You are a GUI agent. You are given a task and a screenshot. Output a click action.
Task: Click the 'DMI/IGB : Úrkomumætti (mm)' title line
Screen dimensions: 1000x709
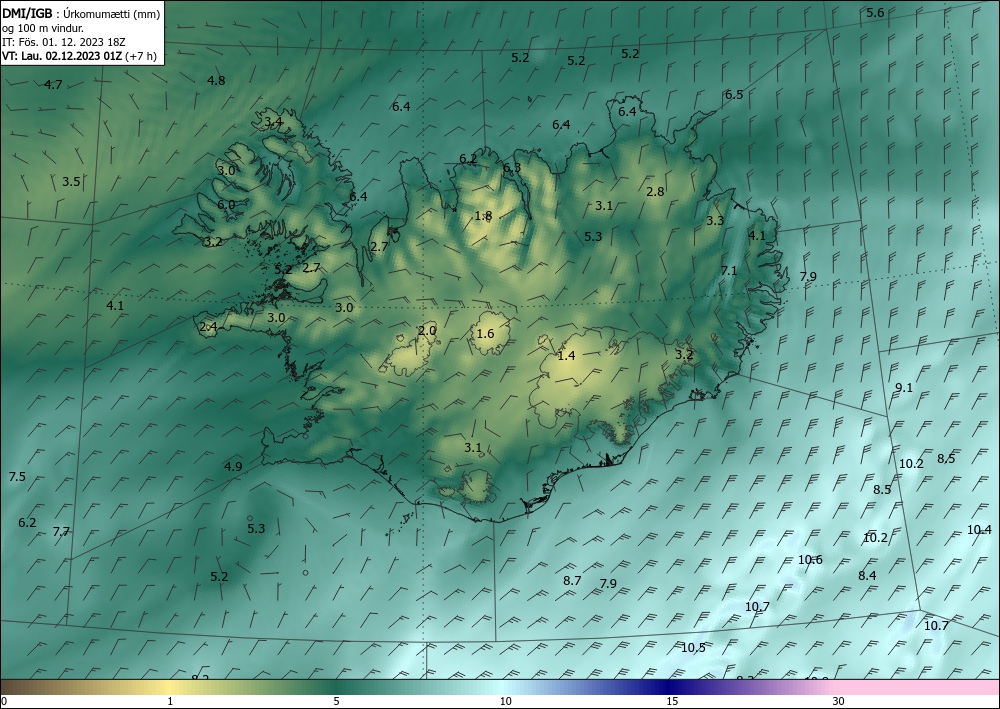pyautogui.click(x=81, y=13)
